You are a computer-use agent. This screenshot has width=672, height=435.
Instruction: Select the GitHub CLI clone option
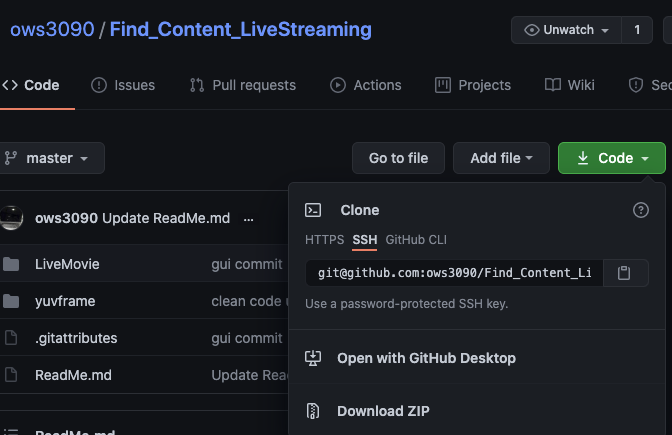[416, 240]
